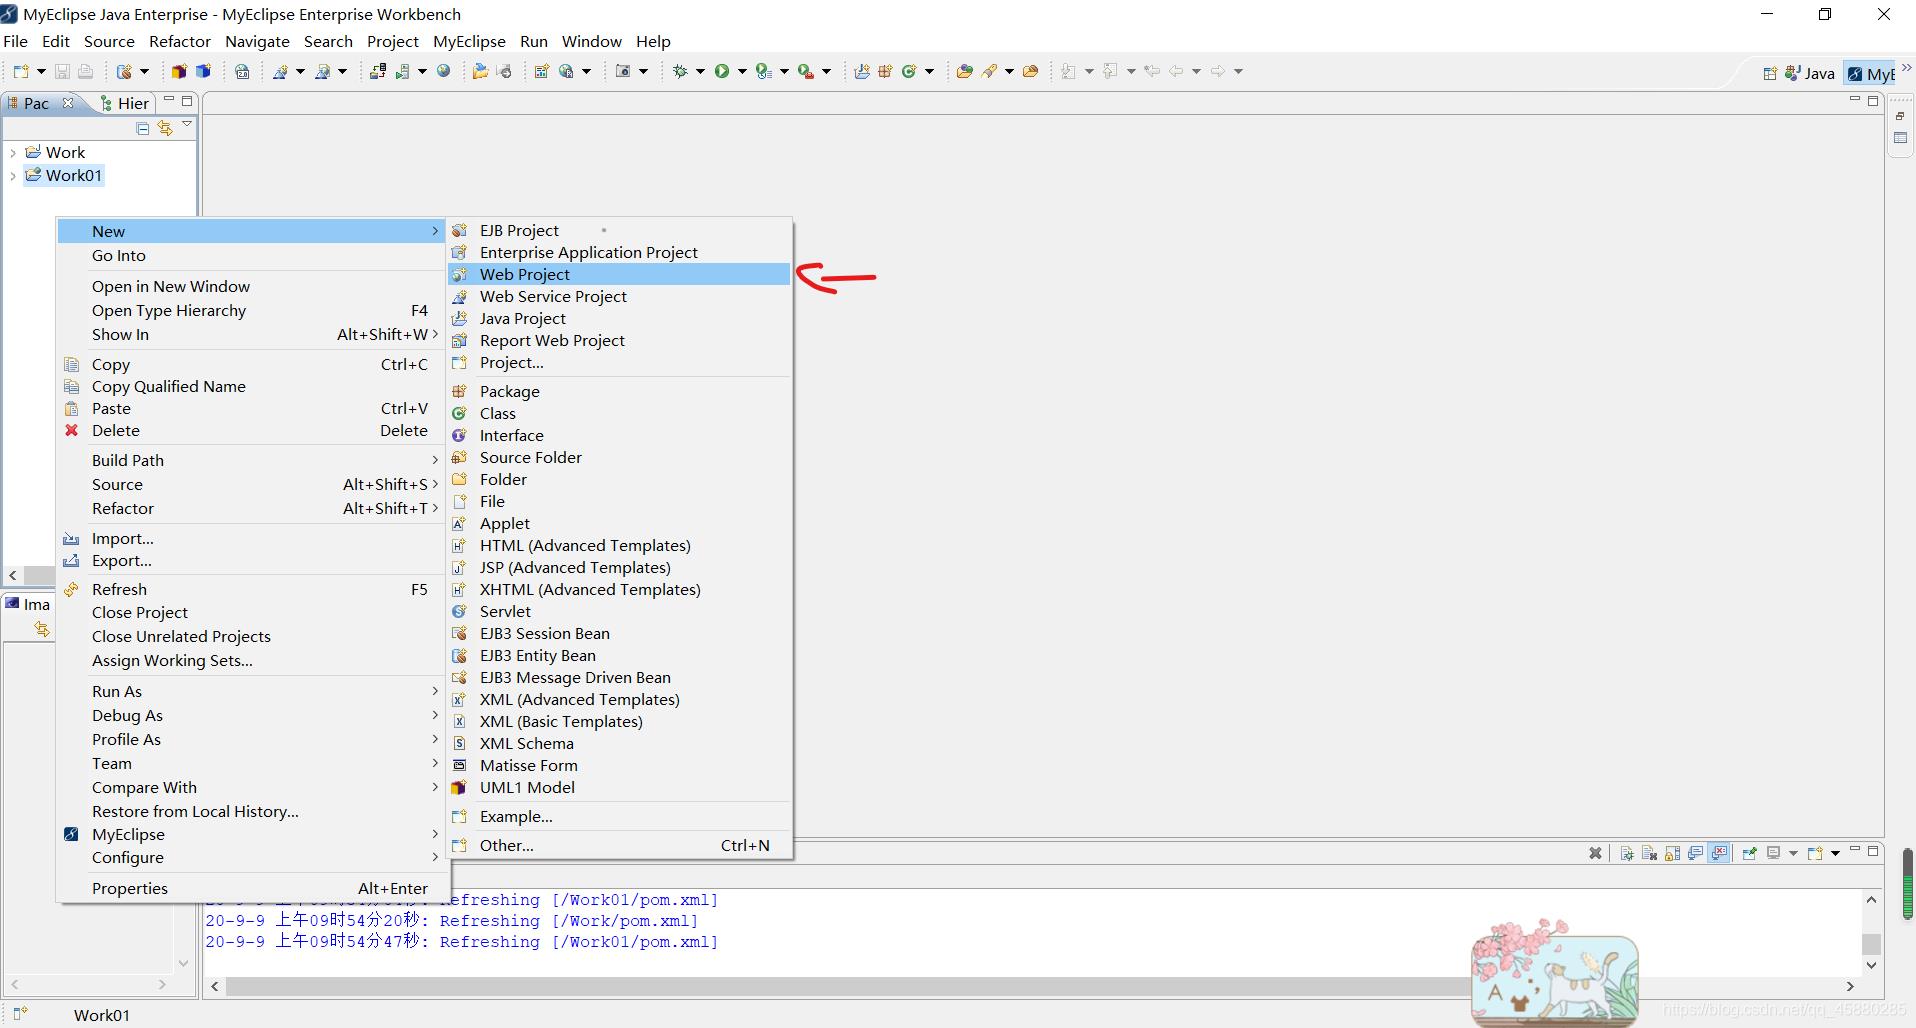Image resolution: width=1916 pixels, height=1028 pixels.
Task: Open the New wizard dropdown arrow
Action: pyautogui.click(x=41, y=71)
